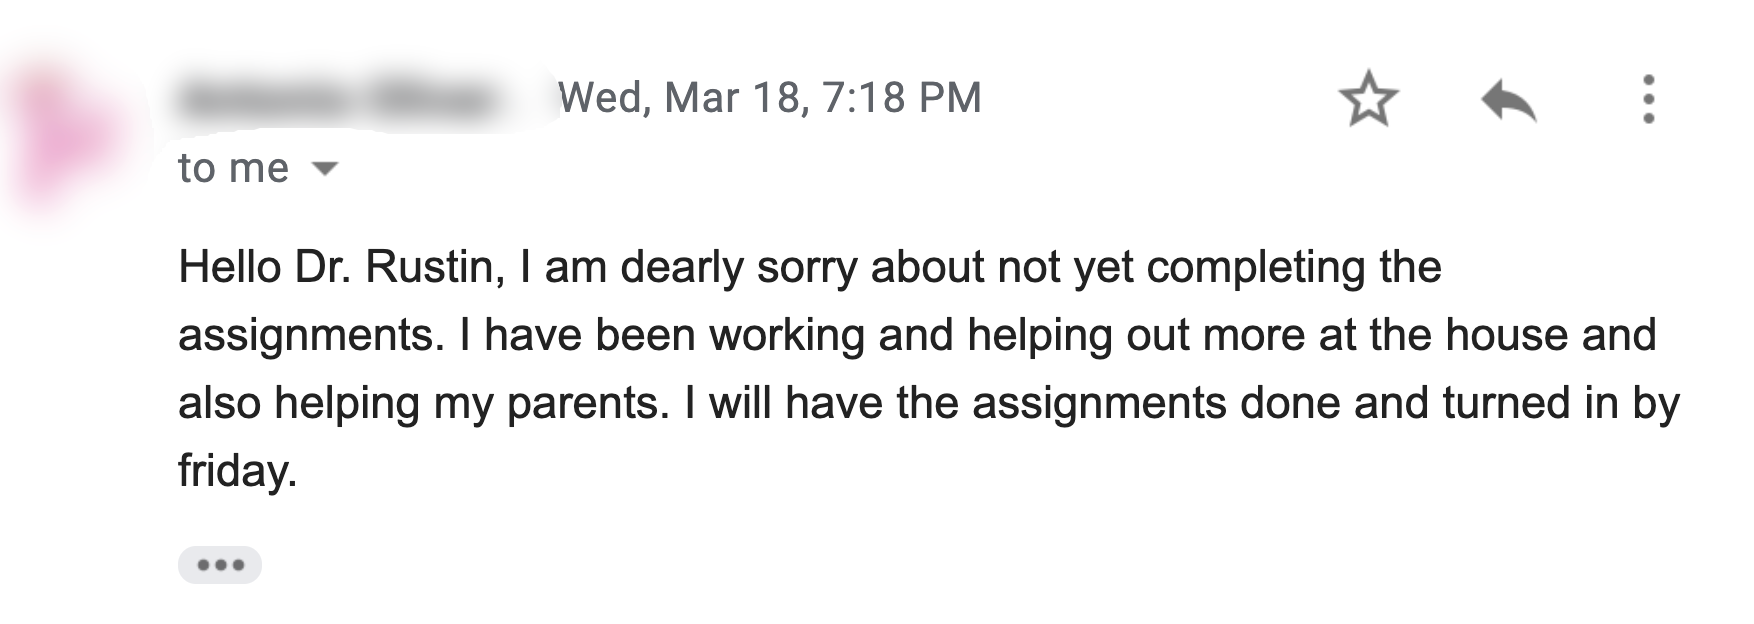Click "assignments." at the start of line two

pos(311,335)
